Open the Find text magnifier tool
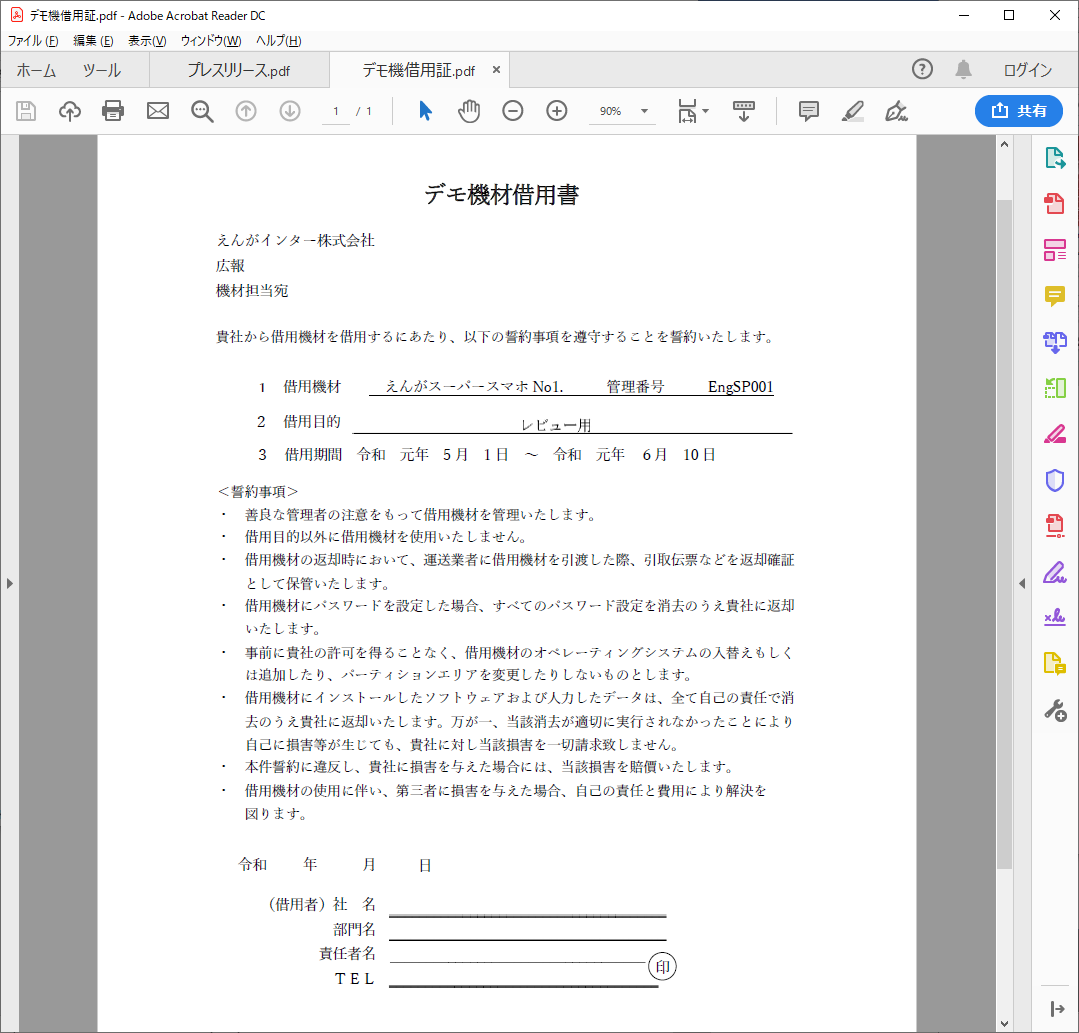 [x=202, y=111]
